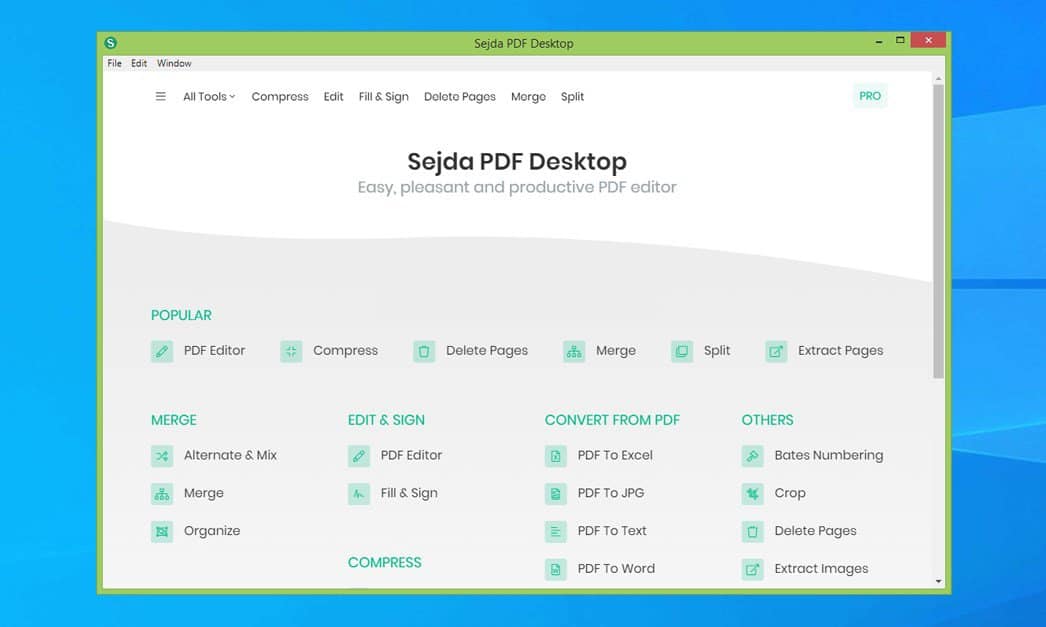Open Delete Pages link under Popular
Viewport: 1046px width, 627px height.
pos(487,351)
